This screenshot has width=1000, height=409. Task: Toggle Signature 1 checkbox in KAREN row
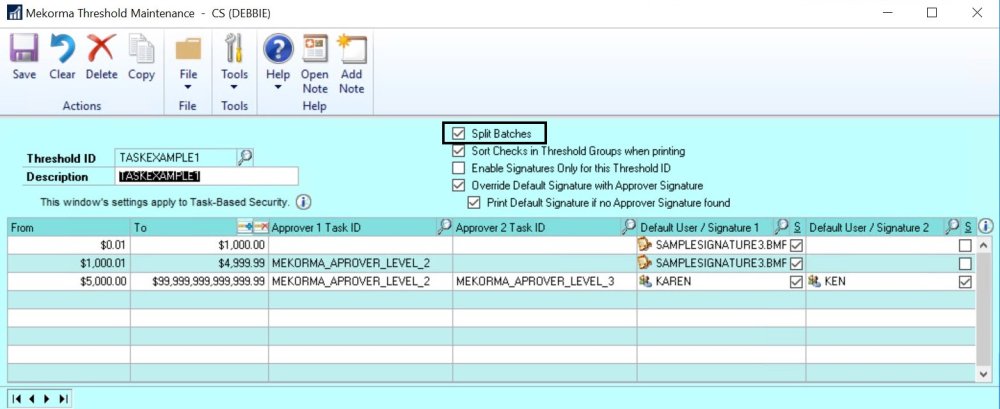click(797, 281)
